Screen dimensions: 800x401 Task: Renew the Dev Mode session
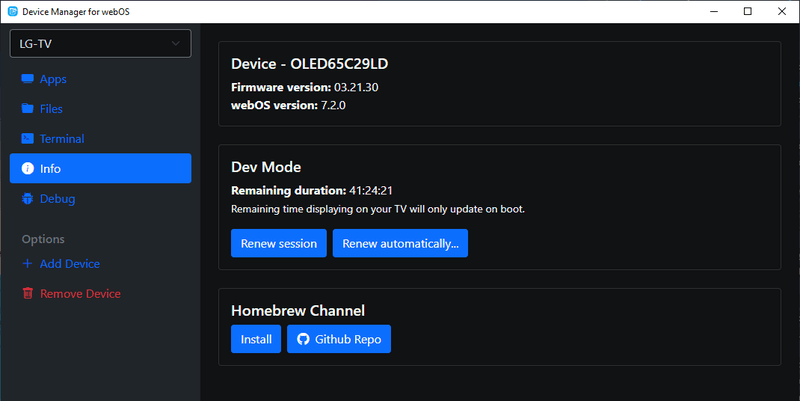tap(279, 243)
